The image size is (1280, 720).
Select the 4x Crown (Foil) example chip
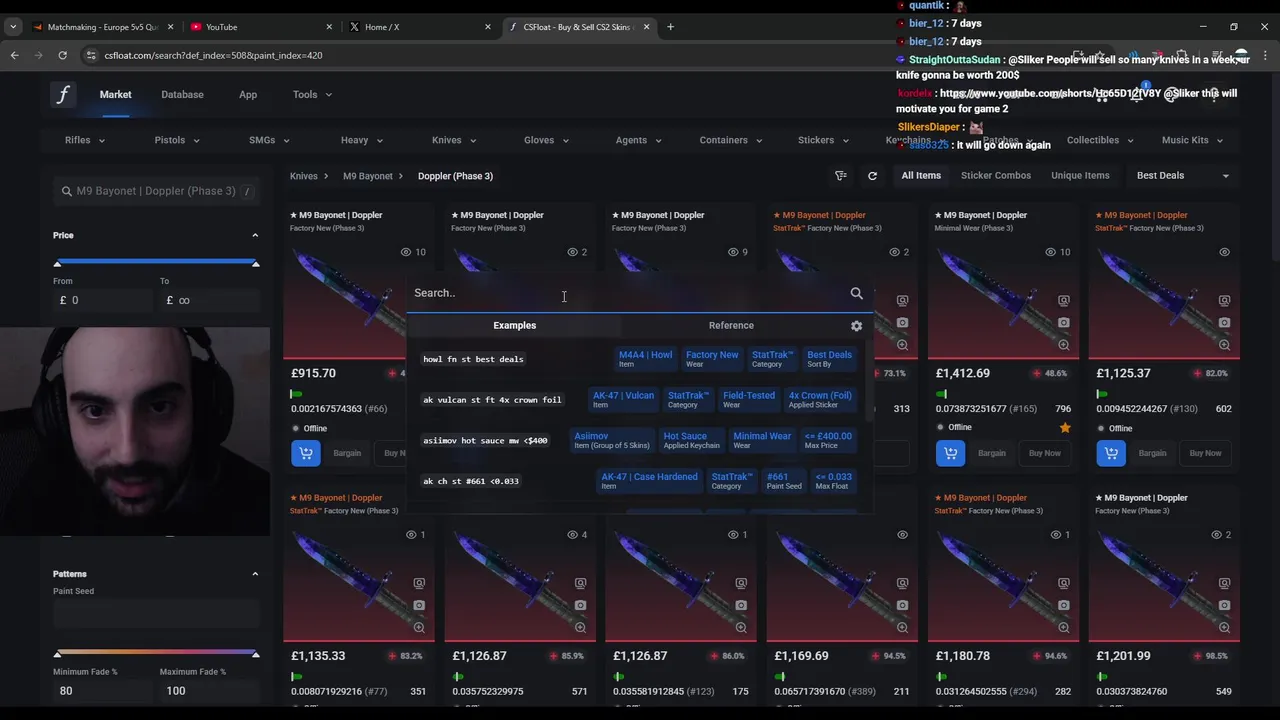820,399
